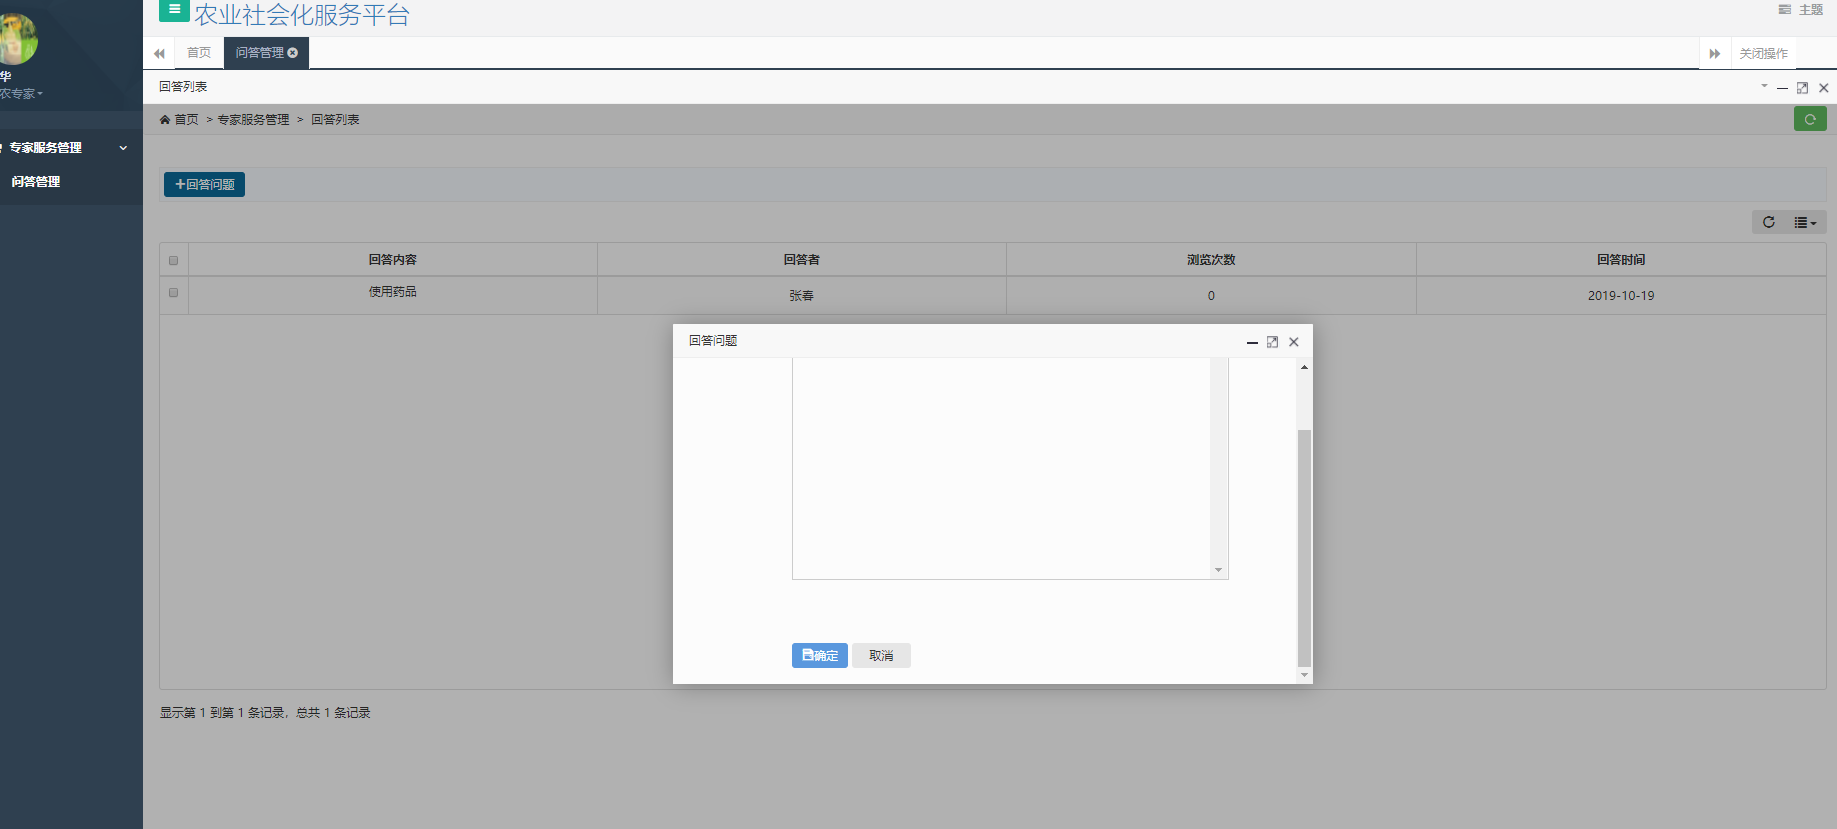
Task: Click the 确定 button in the dialog
Action: (819, 655)
